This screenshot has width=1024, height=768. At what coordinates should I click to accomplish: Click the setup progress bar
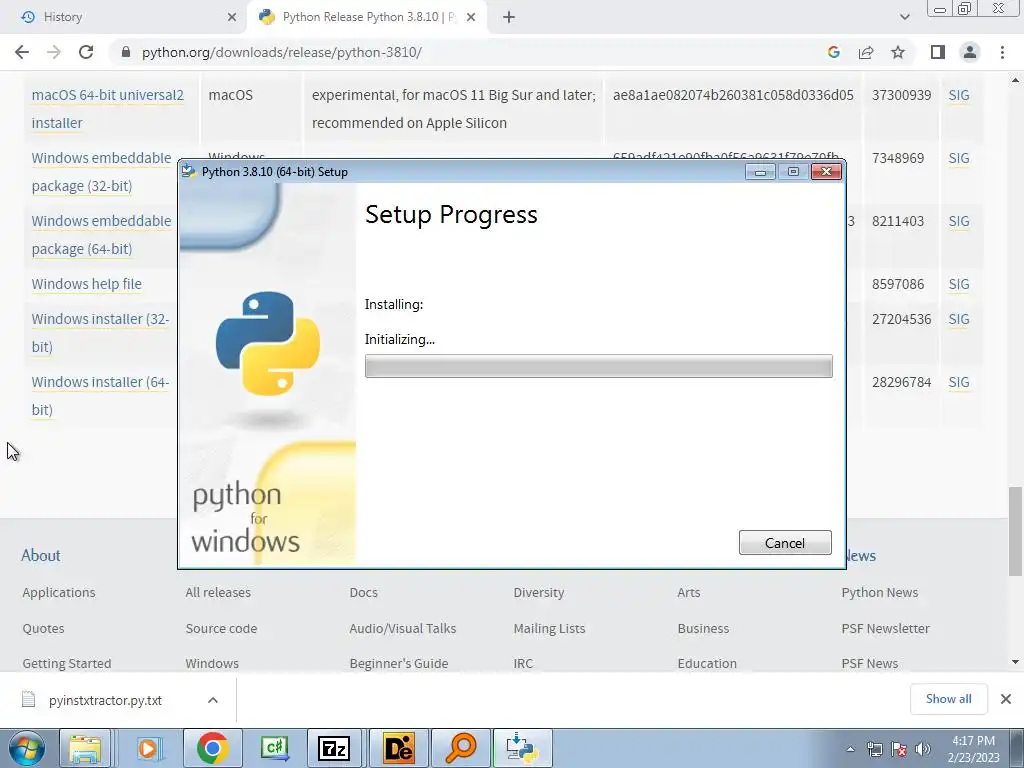pyautogui.click(x=598, y=366)
